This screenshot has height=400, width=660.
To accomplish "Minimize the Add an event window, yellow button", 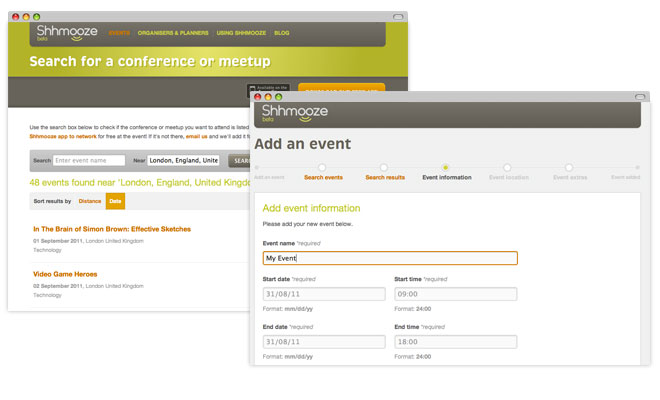I will coord(268,97).
